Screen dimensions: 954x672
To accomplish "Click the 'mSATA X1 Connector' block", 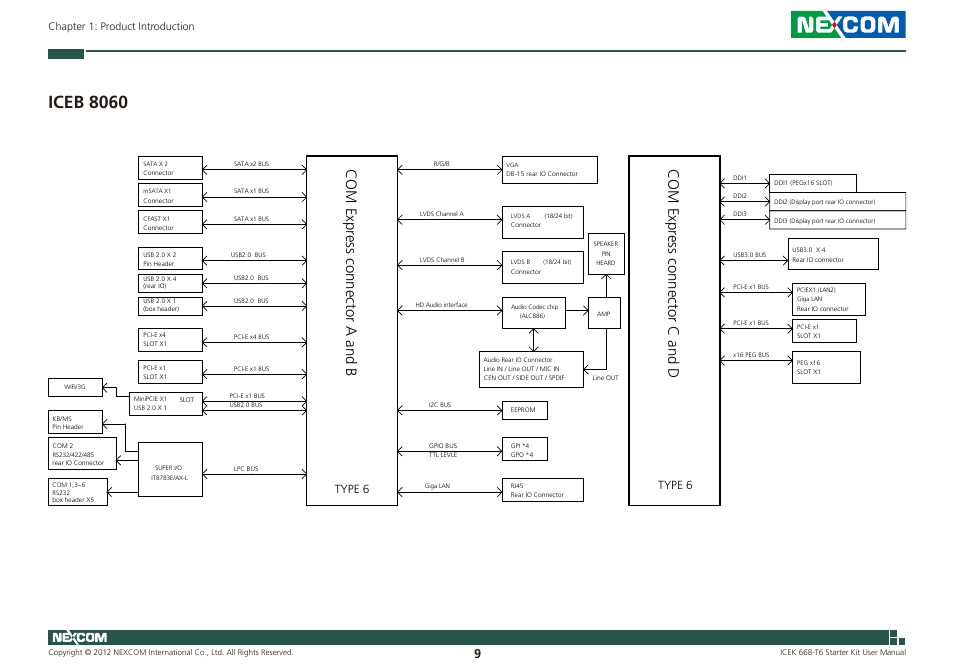I will tap(170, 196).
